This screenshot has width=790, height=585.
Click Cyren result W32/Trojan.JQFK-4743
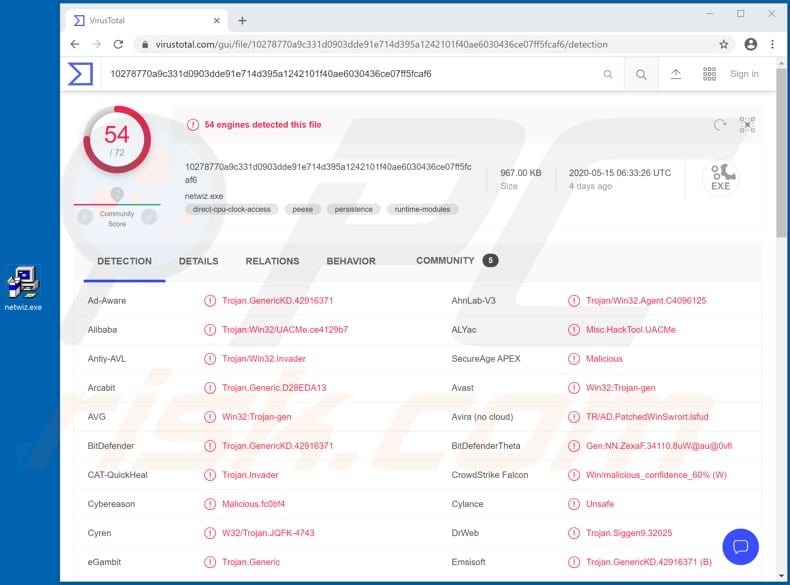coord(268,533)
